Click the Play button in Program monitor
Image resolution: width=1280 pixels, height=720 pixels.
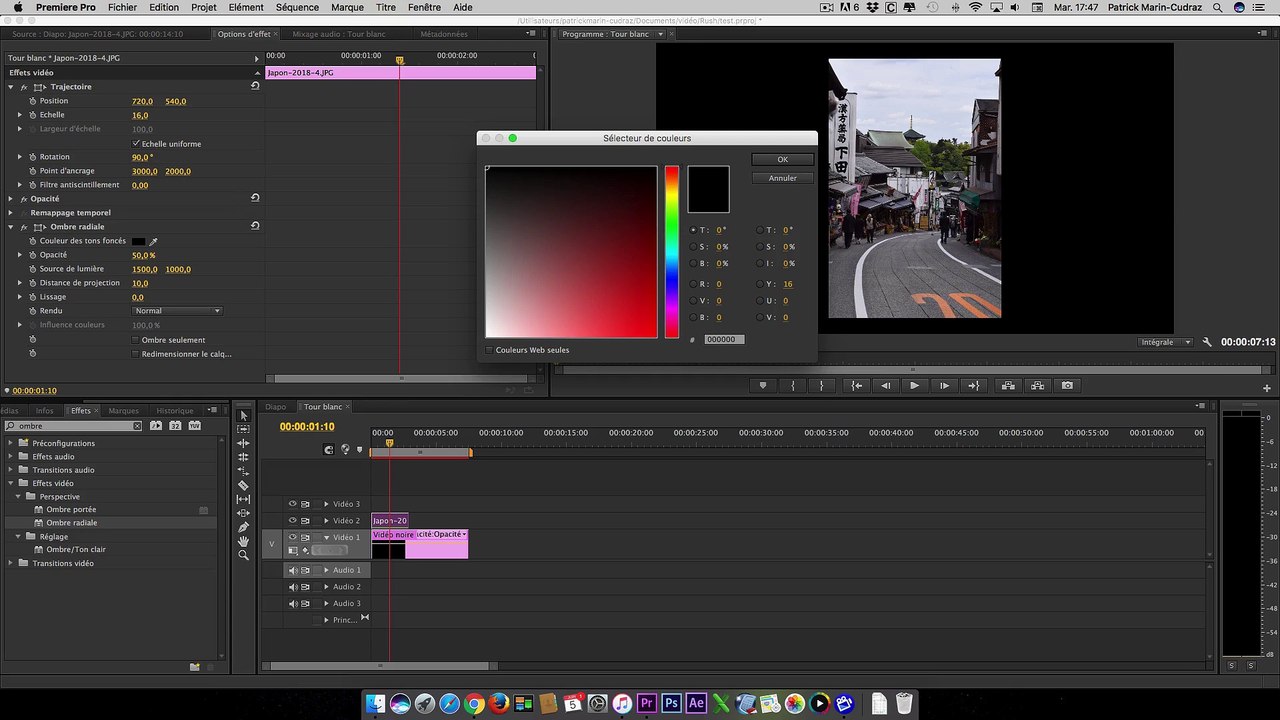[x=914, y=385]
